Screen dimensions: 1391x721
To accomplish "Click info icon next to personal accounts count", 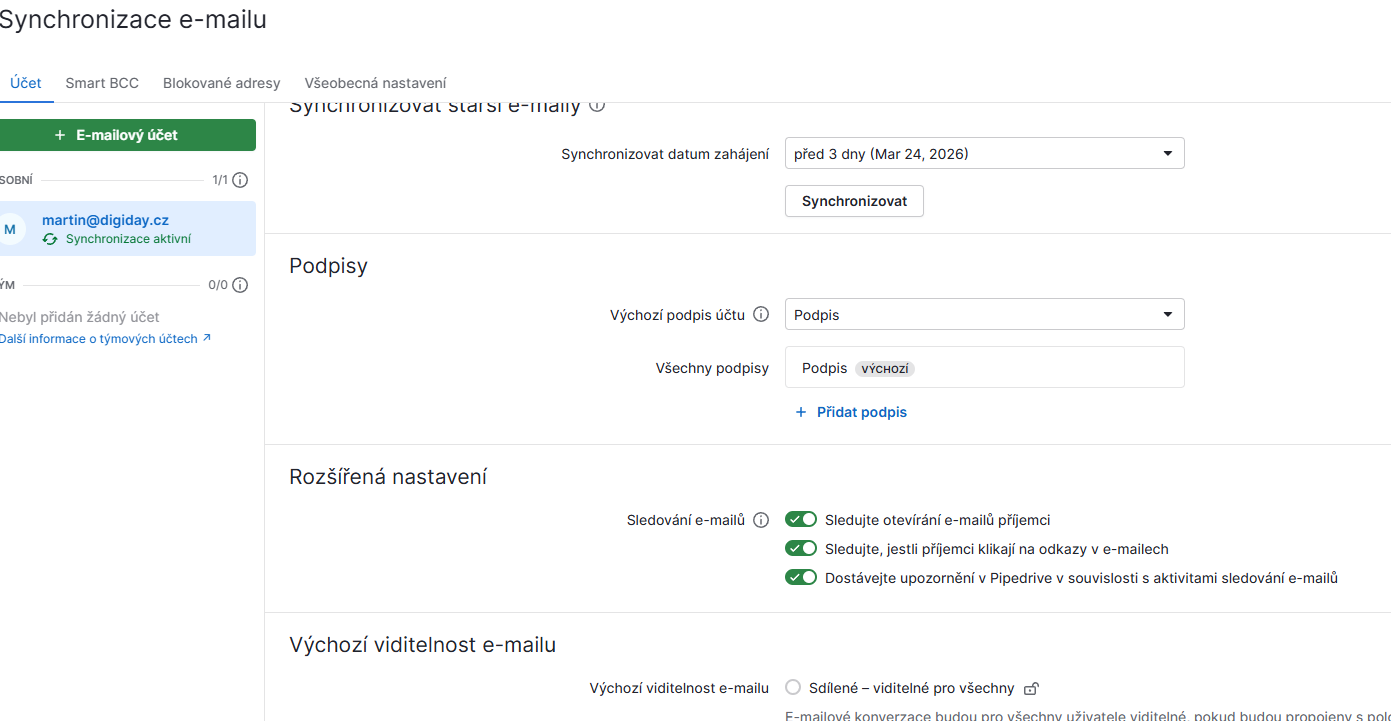I will [240, 180].
